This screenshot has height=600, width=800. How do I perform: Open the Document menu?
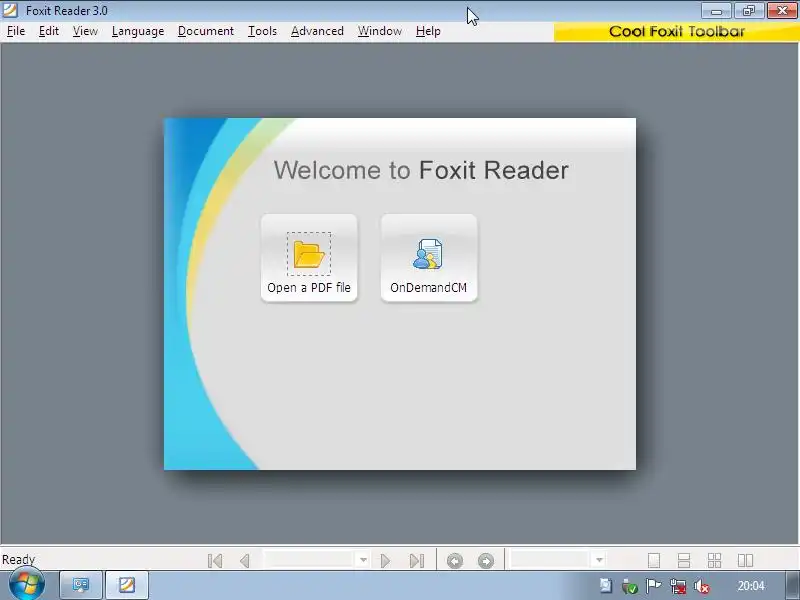[206, 31]
